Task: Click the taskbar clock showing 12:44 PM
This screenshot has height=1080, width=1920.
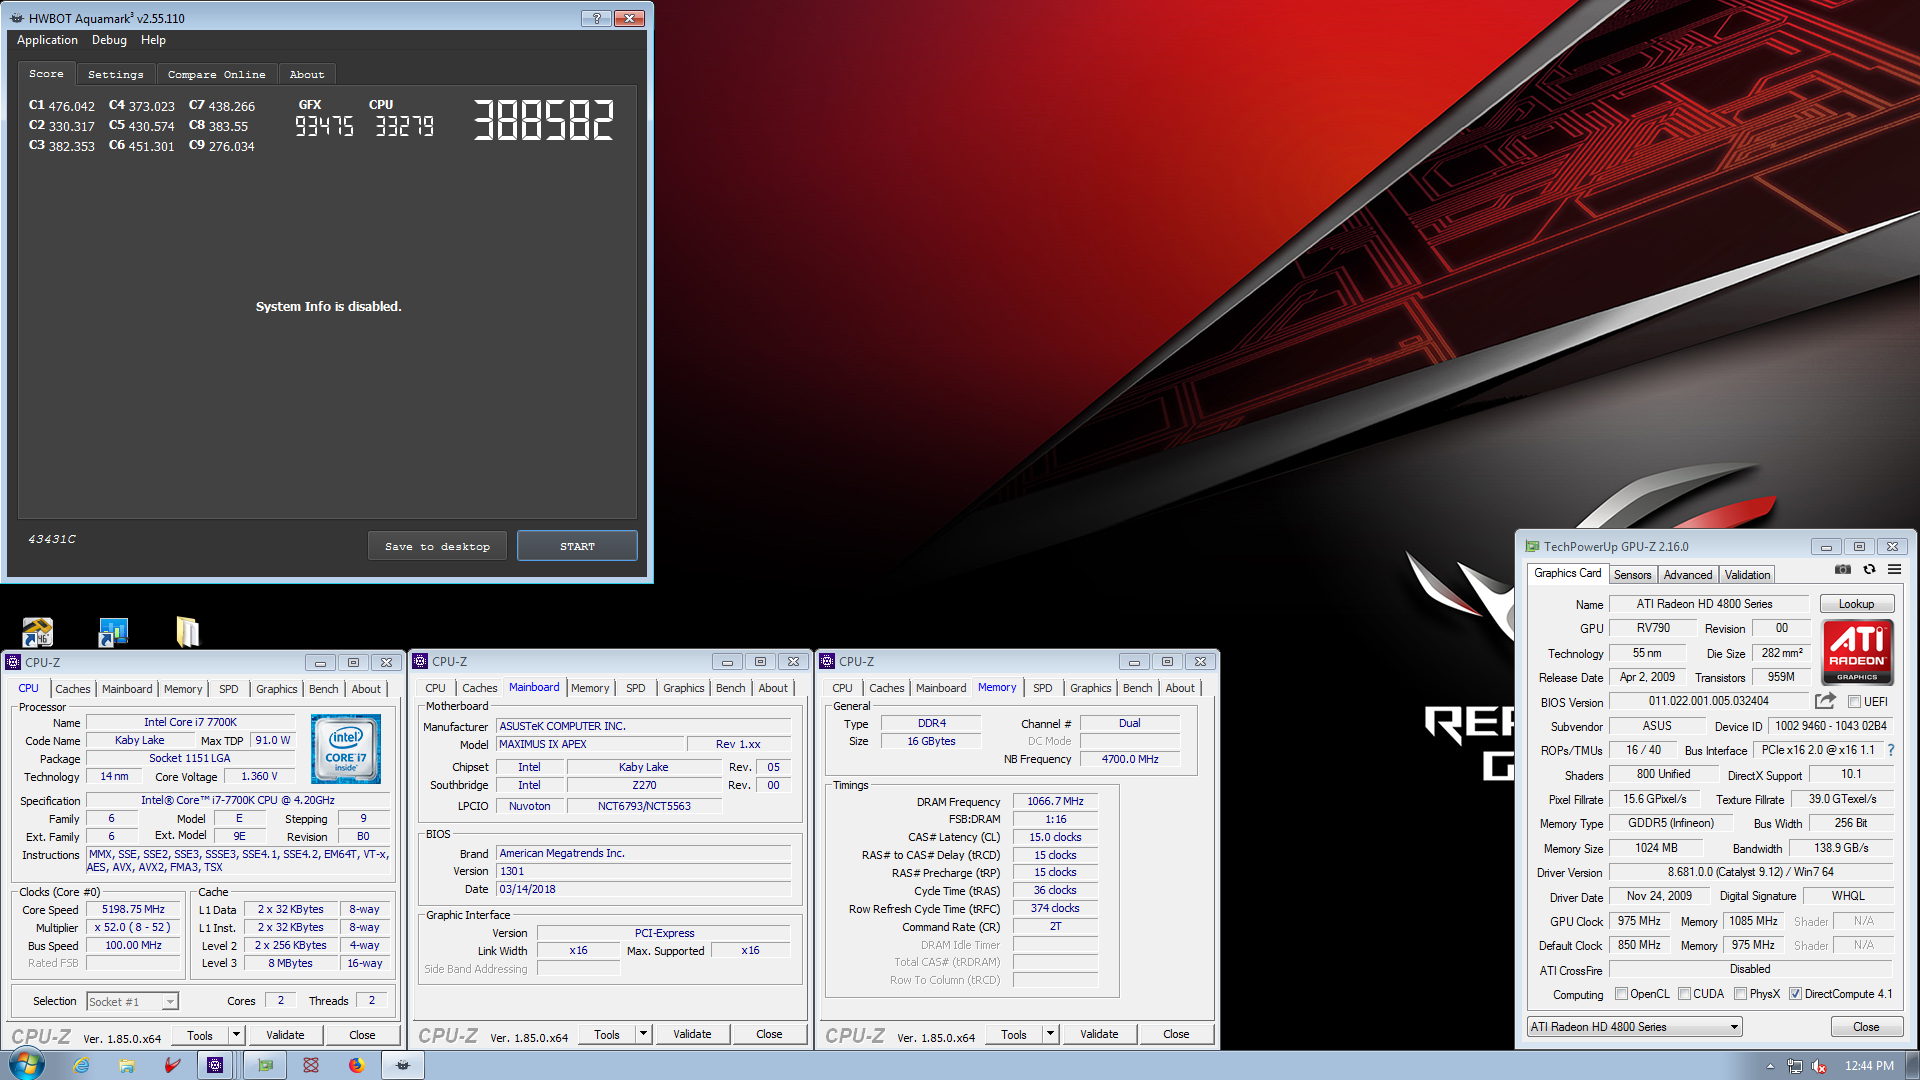Action: [1868, 1066]
